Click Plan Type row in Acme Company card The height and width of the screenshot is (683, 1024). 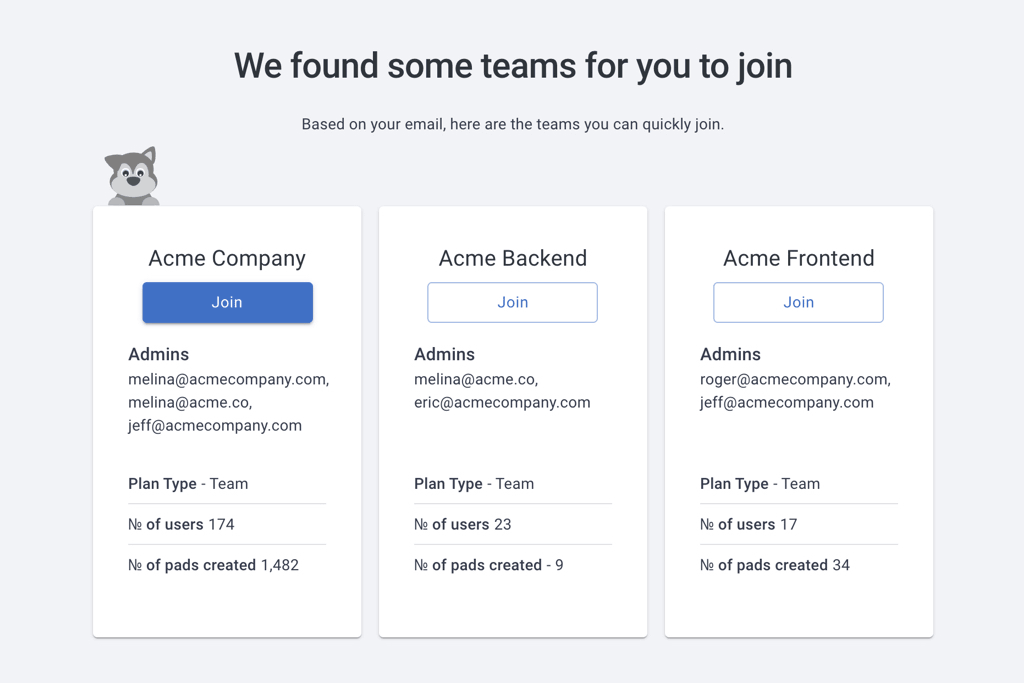click(x=188, y=484)
